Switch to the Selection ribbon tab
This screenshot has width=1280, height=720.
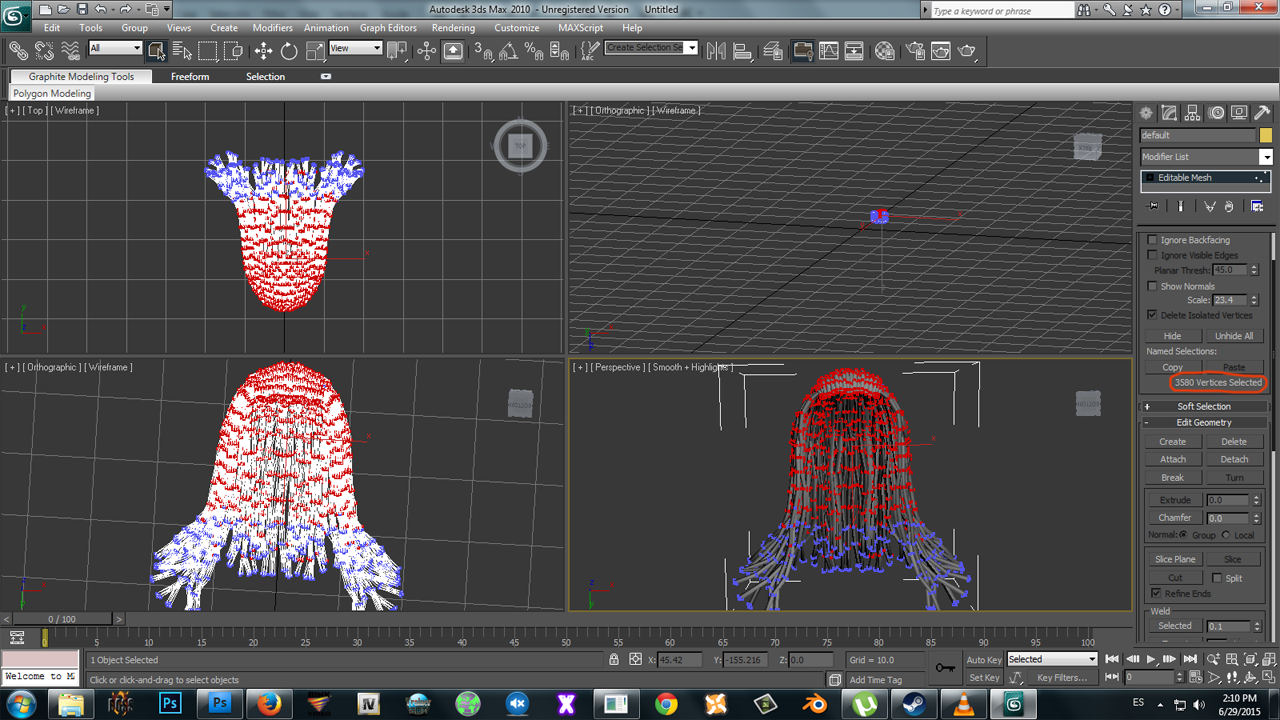click(265, 77)
